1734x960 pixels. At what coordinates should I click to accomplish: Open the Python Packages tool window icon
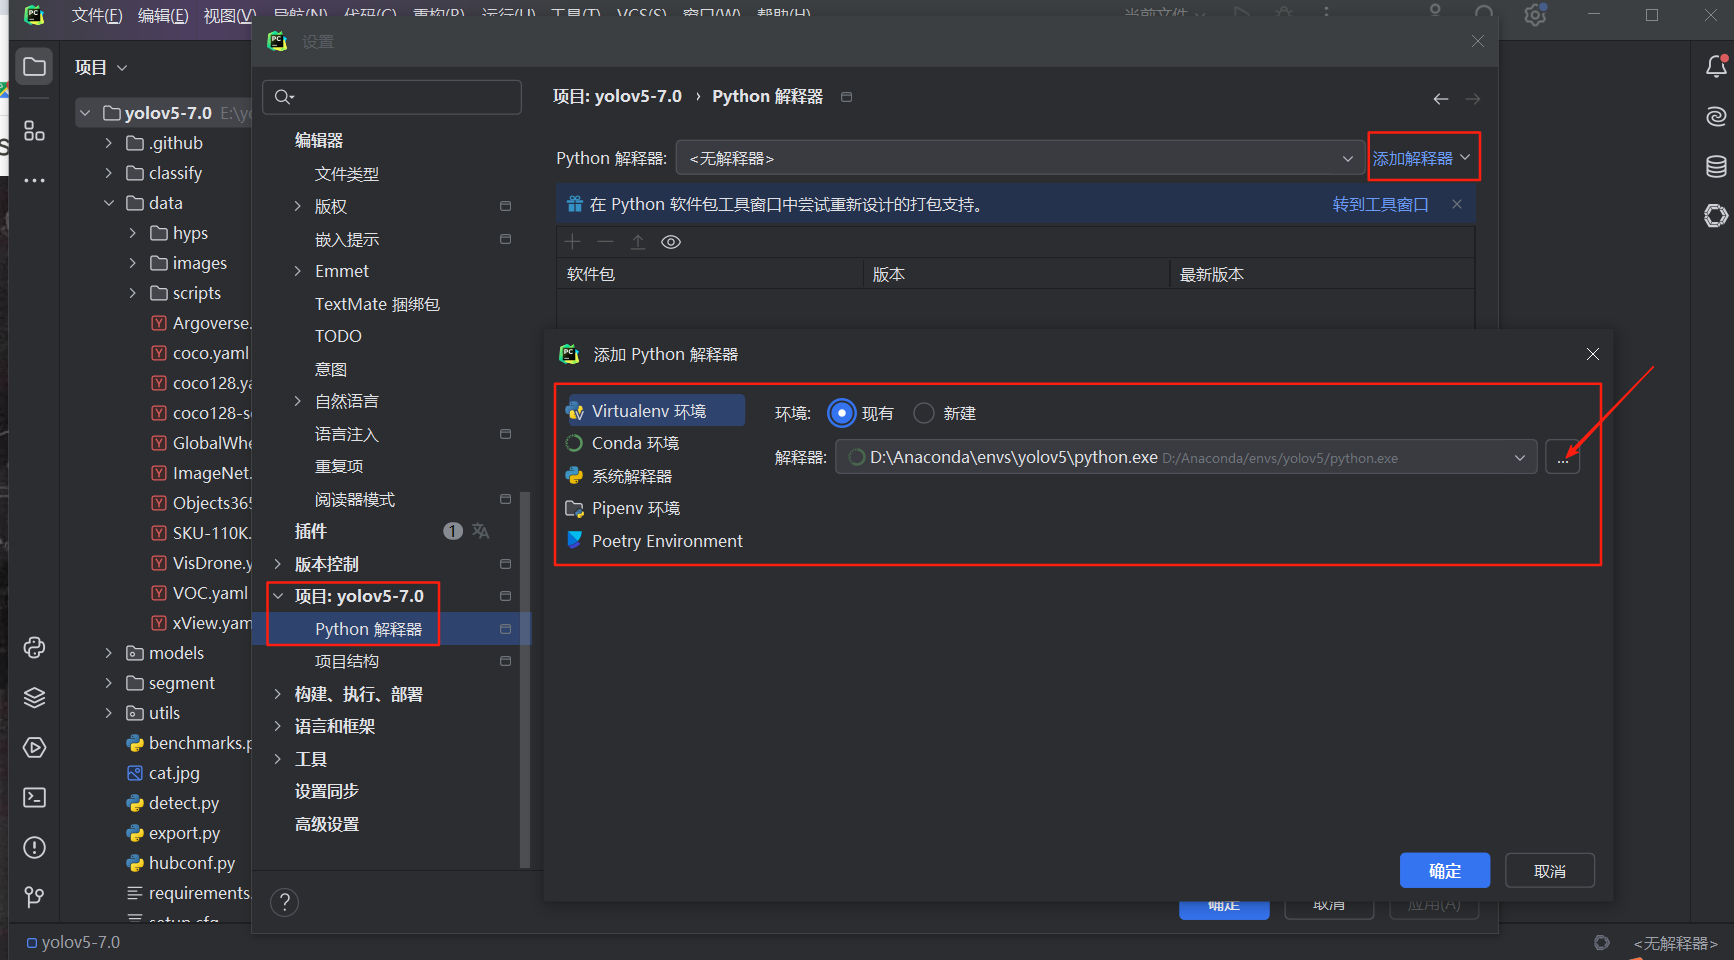(x=34, y=648)
